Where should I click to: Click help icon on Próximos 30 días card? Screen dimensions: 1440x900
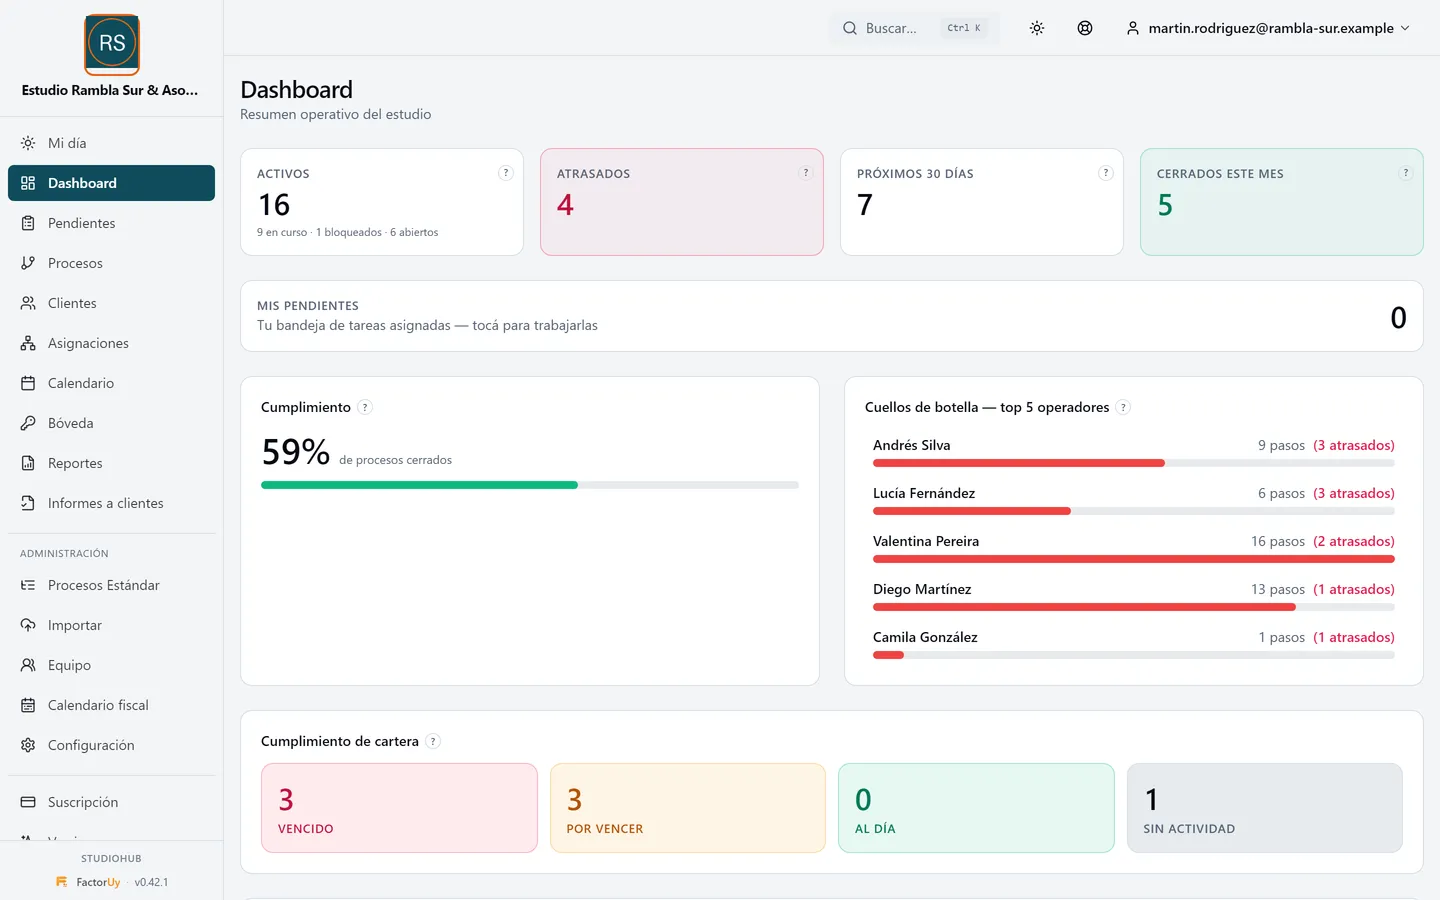tap(1106, 173)
